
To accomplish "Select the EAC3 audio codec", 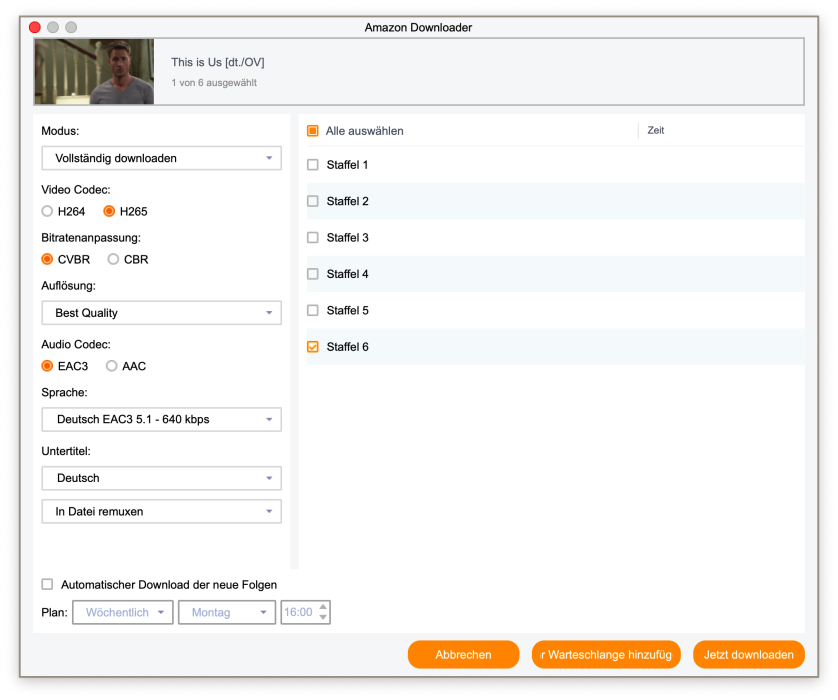I will coord(47,366).
